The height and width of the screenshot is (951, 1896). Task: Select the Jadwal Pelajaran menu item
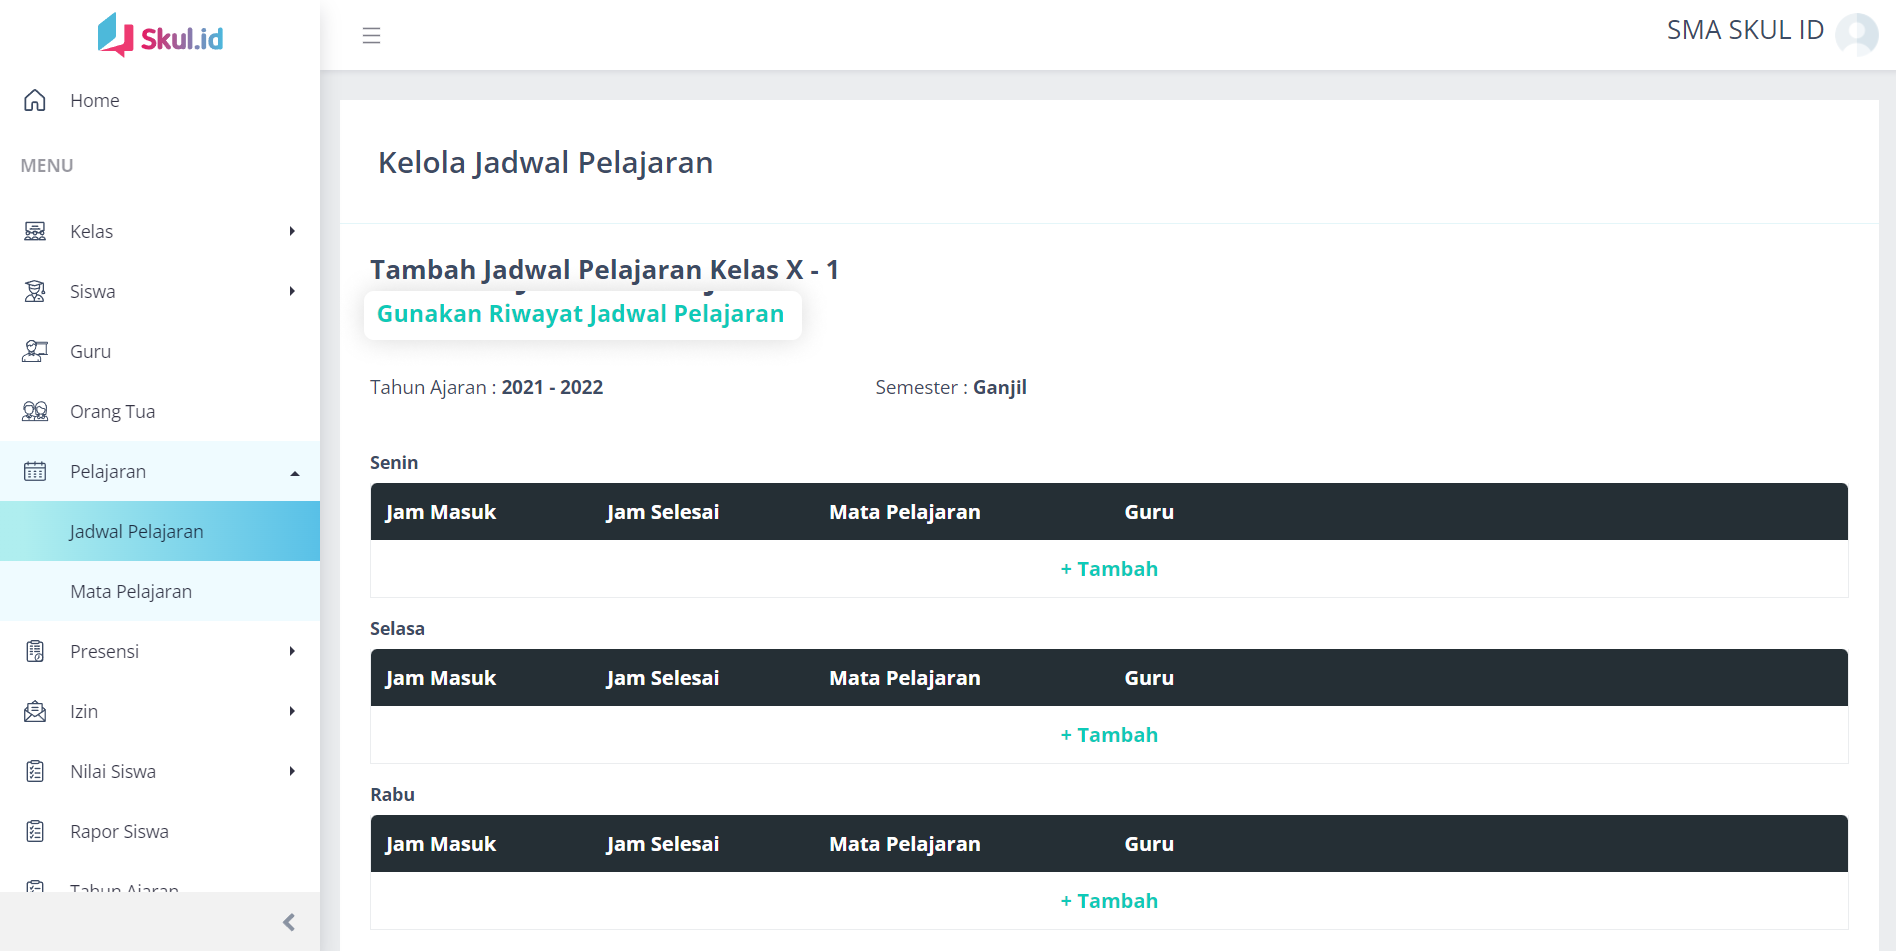(136, 531)
